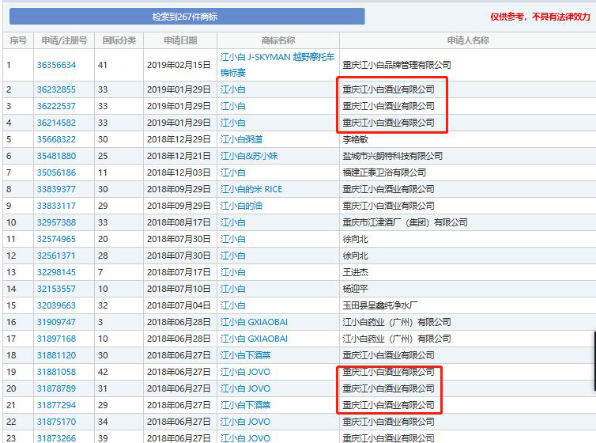Image resolution: width=596 pixels, height=443 pixels.
Task: Open trademark 江小白 J-SKYMAN 越野摩托车锦标赛
Action: [277, 65]
